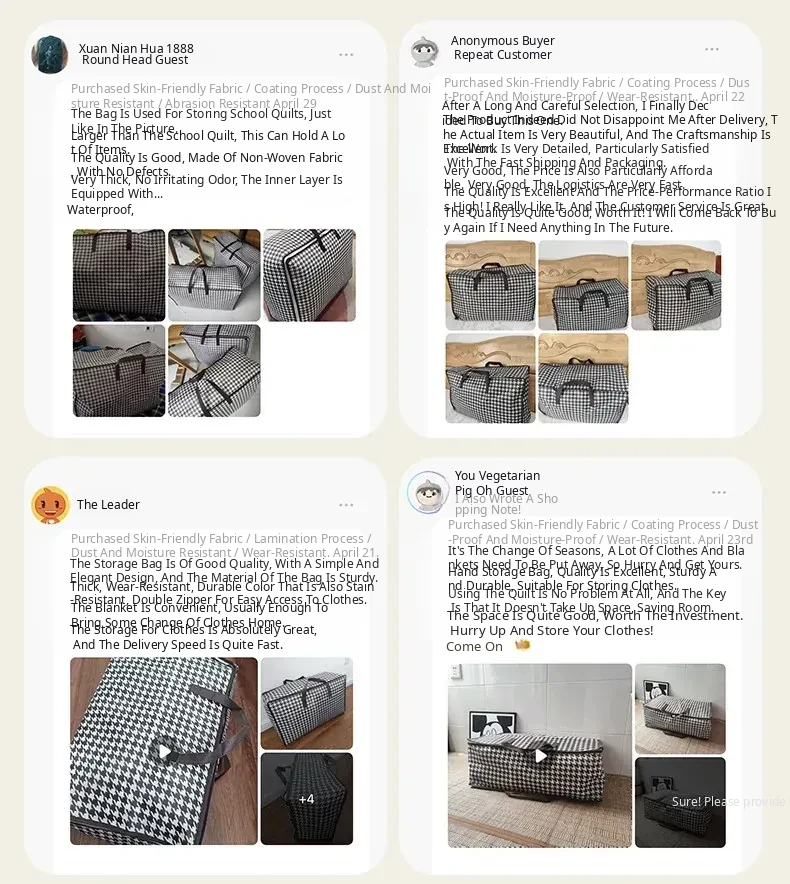Open the 'I Also Wrote A Shopping Note' link
The width and height of the screenshot is (790, 884).
point(506,504)
